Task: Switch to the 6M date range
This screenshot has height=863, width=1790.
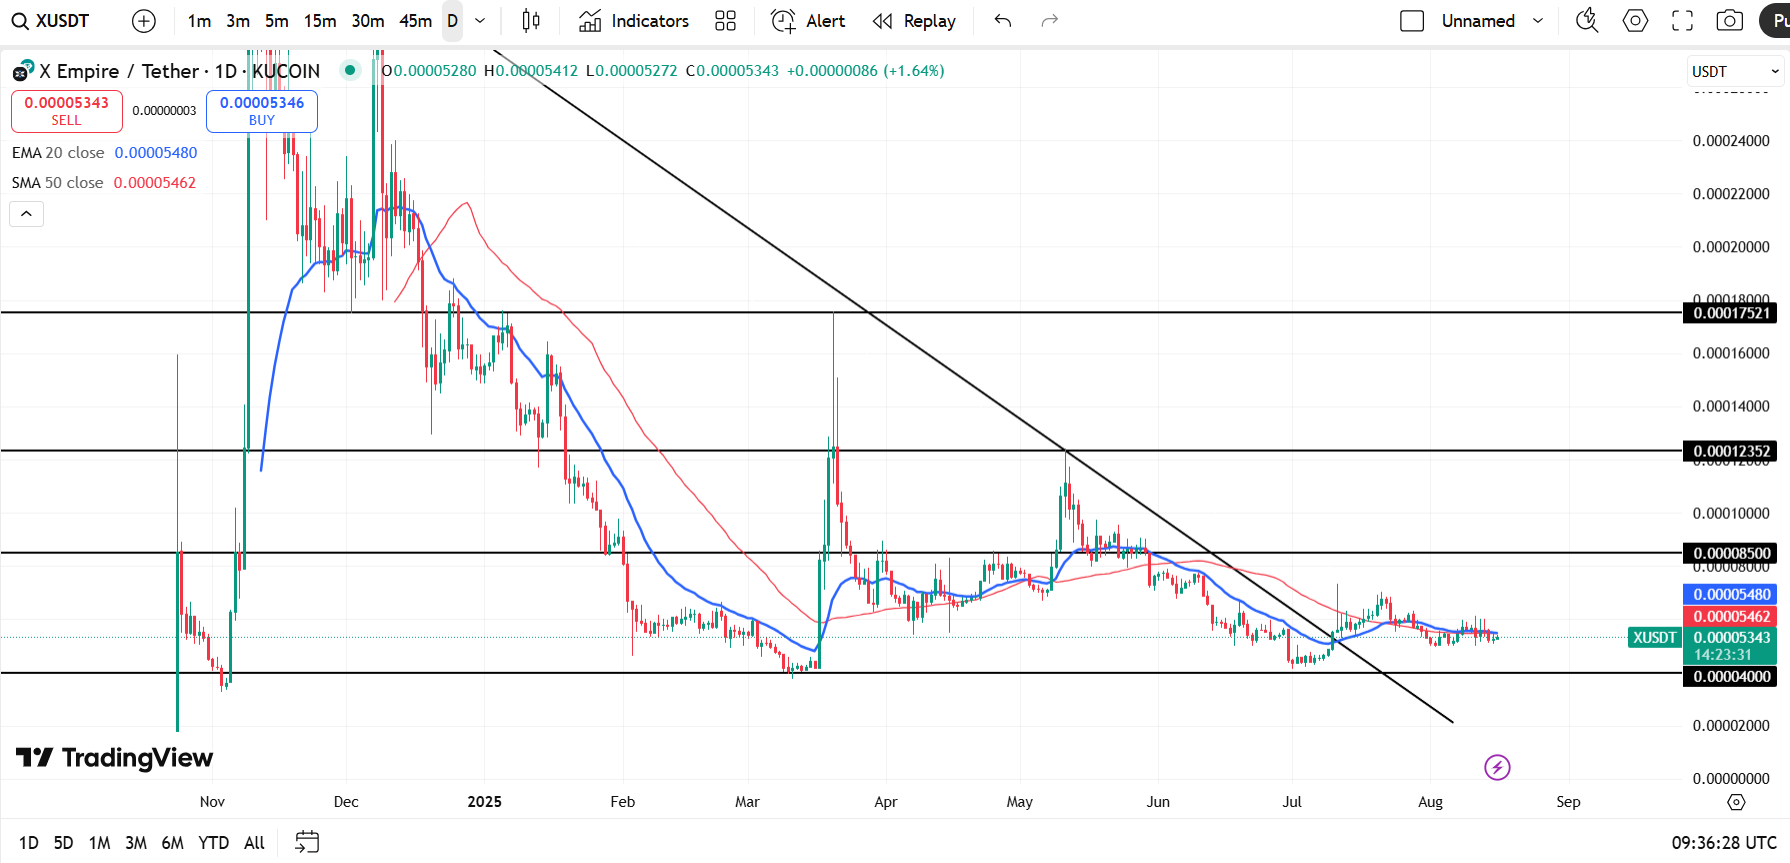Action: click(172, 843)
